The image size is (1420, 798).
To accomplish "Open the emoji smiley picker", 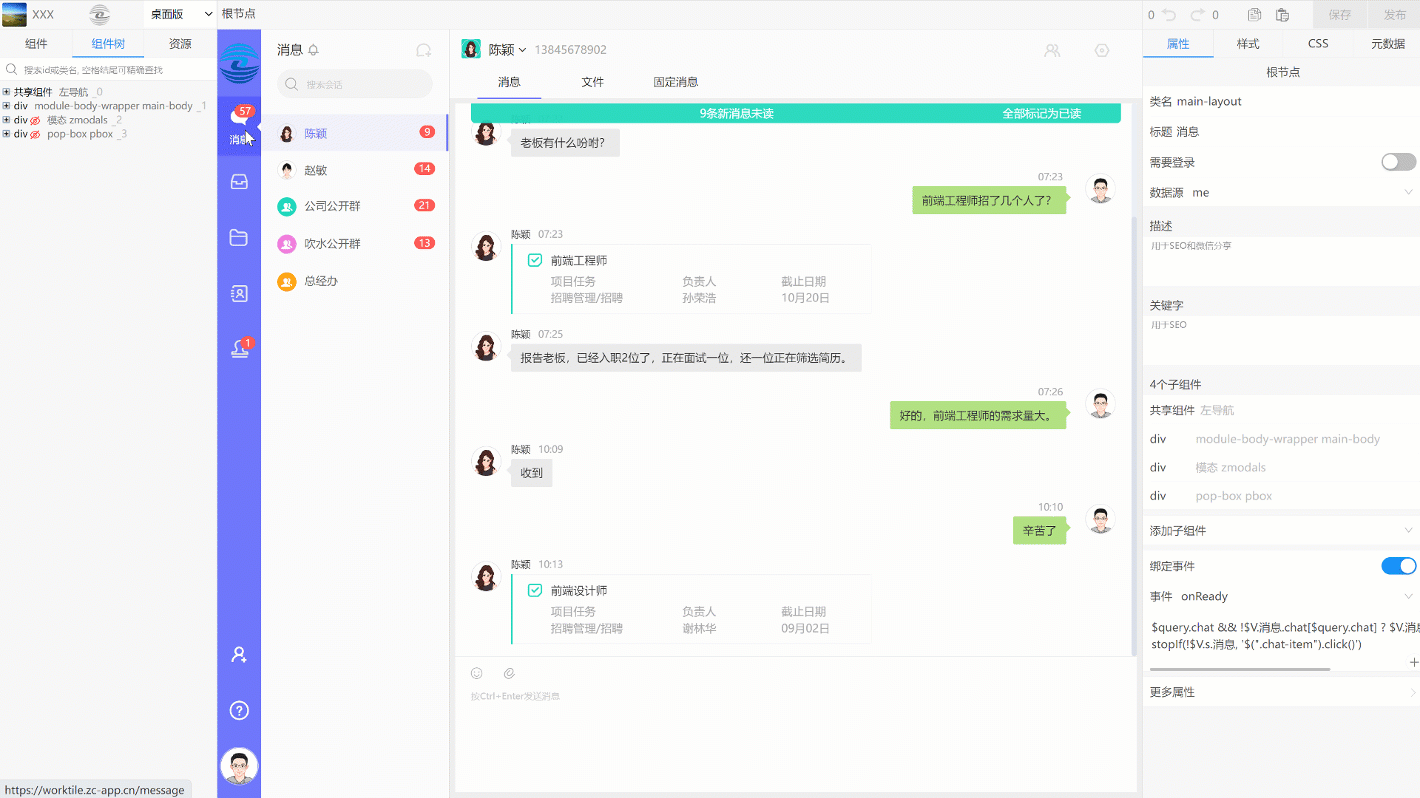I will click(477, 673).
